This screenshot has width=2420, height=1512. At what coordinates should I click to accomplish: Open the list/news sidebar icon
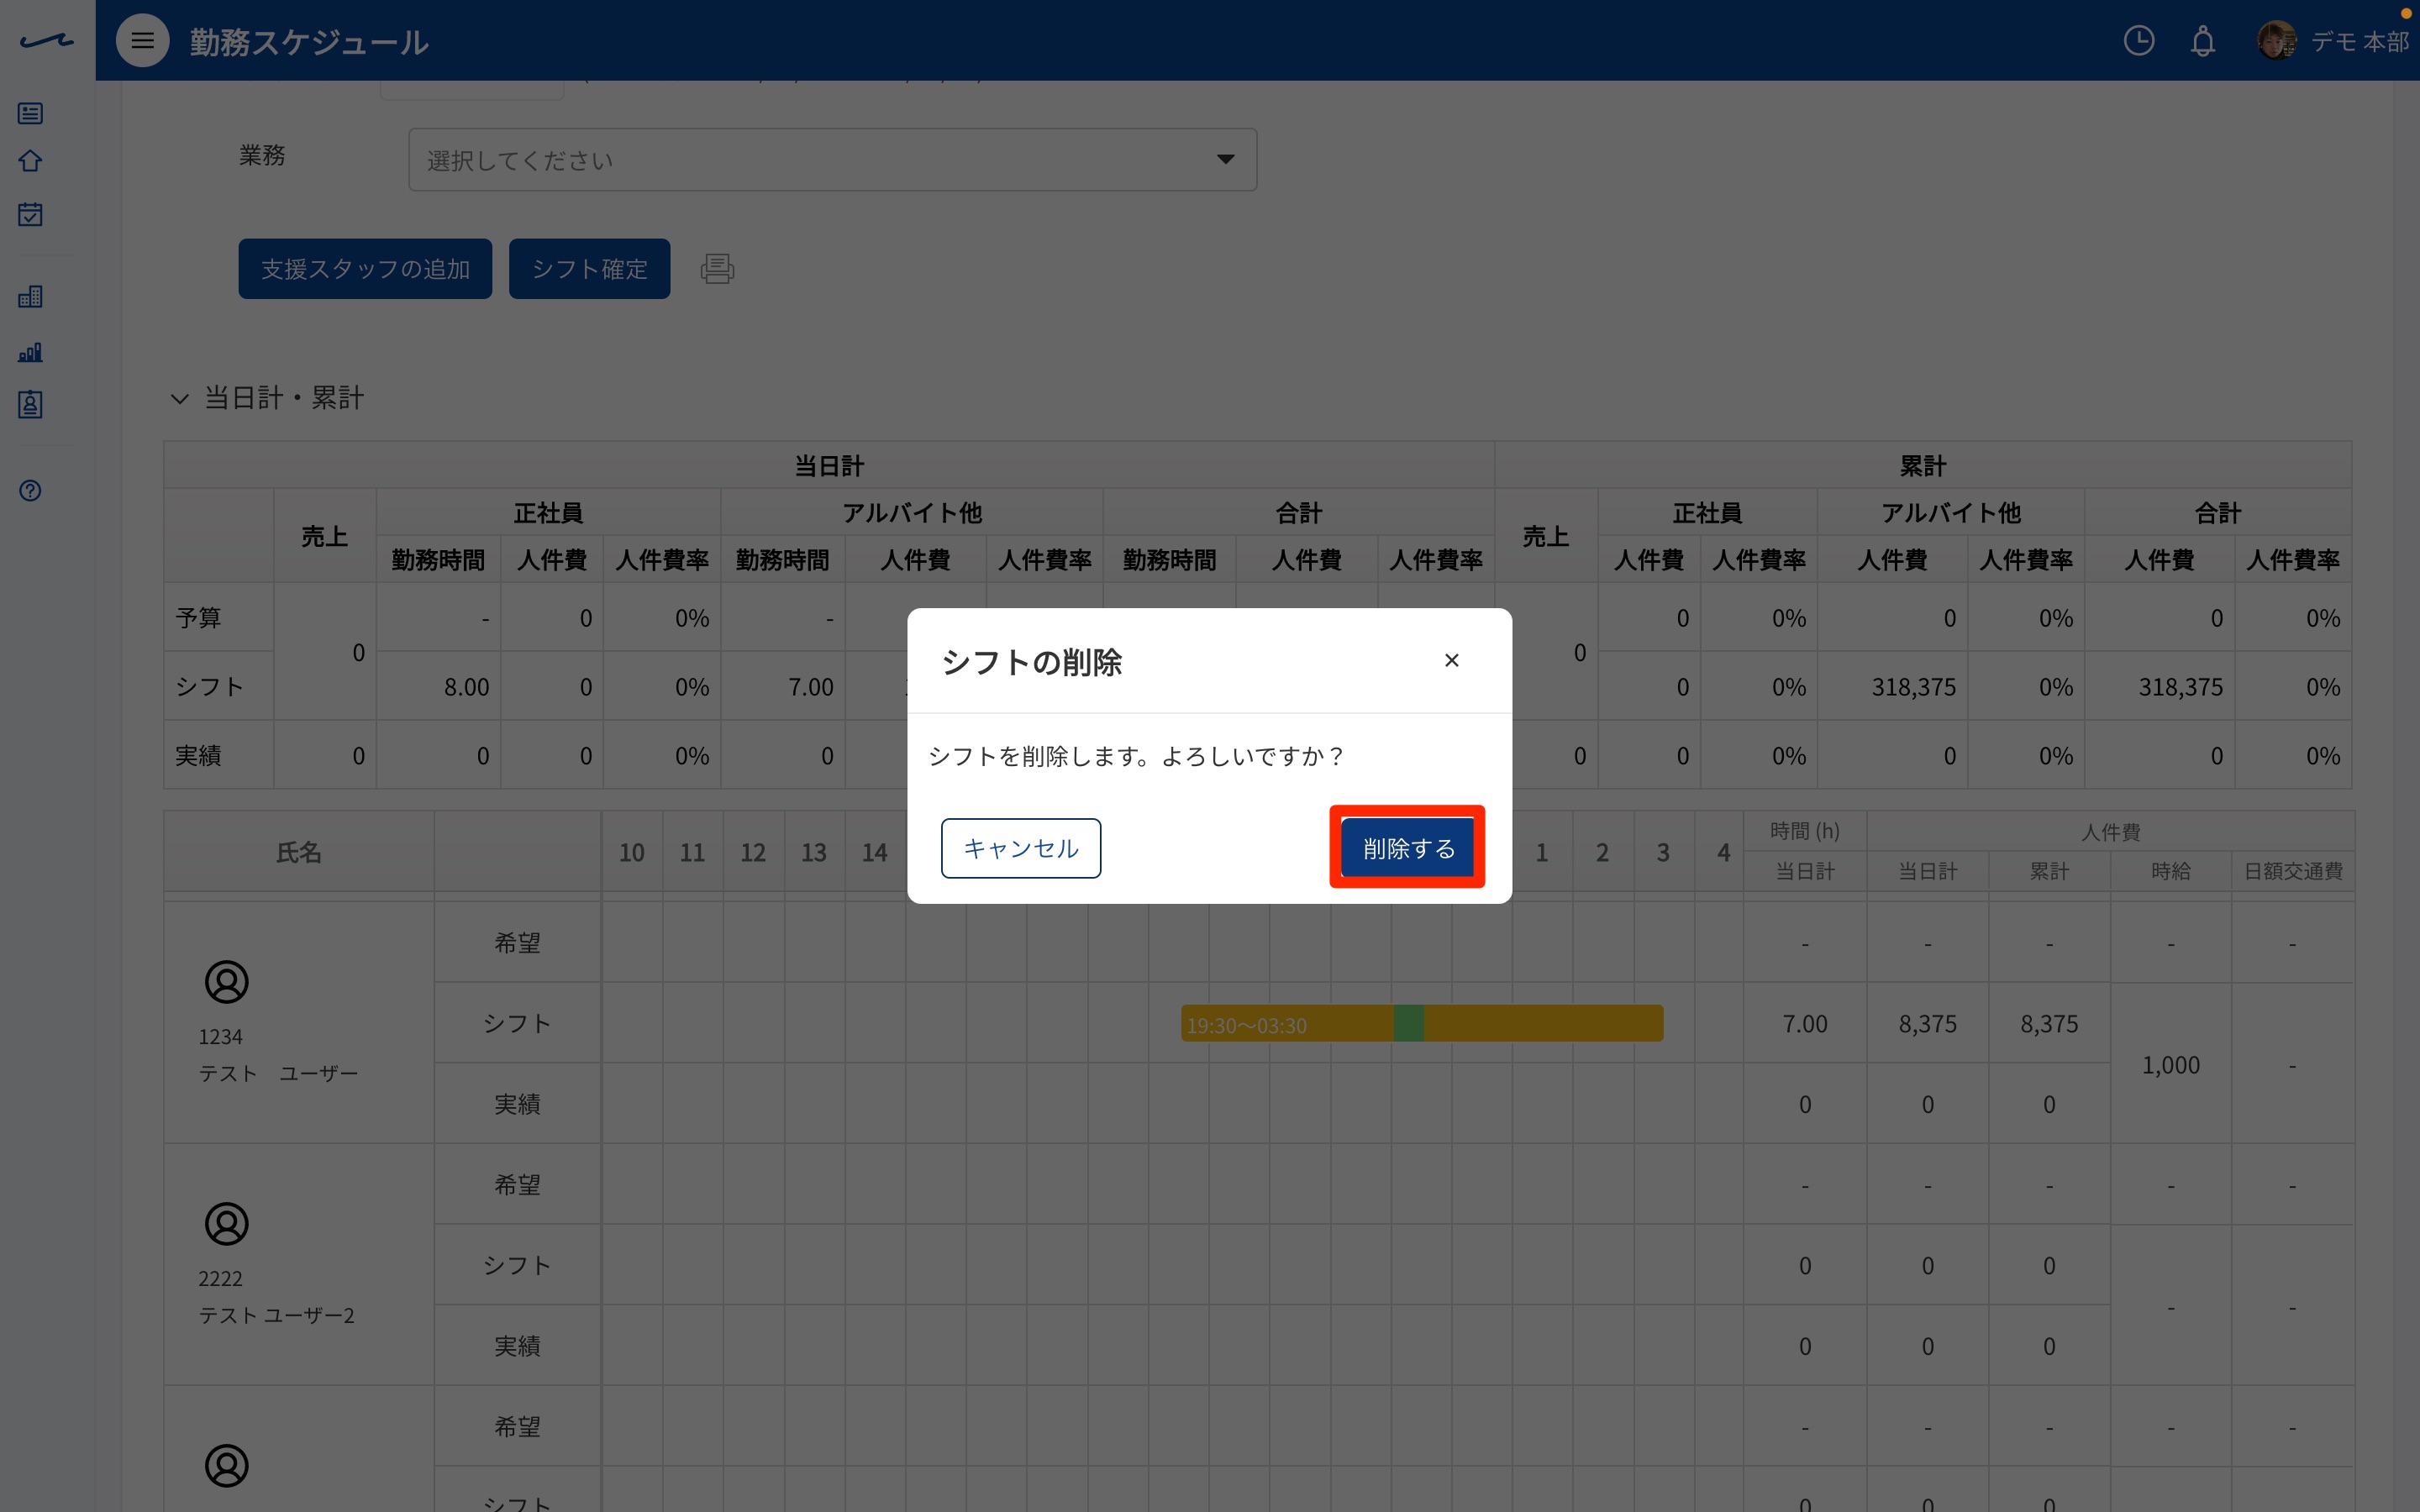30,113
